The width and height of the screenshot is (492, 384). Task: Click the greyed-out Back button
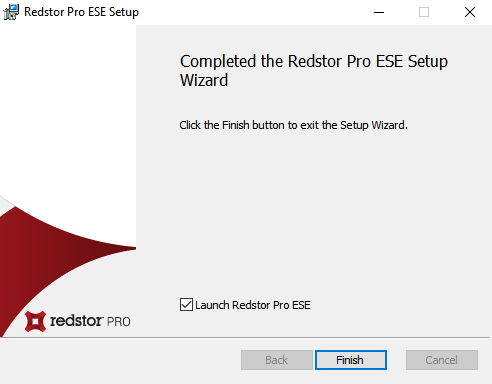[277, 360]
